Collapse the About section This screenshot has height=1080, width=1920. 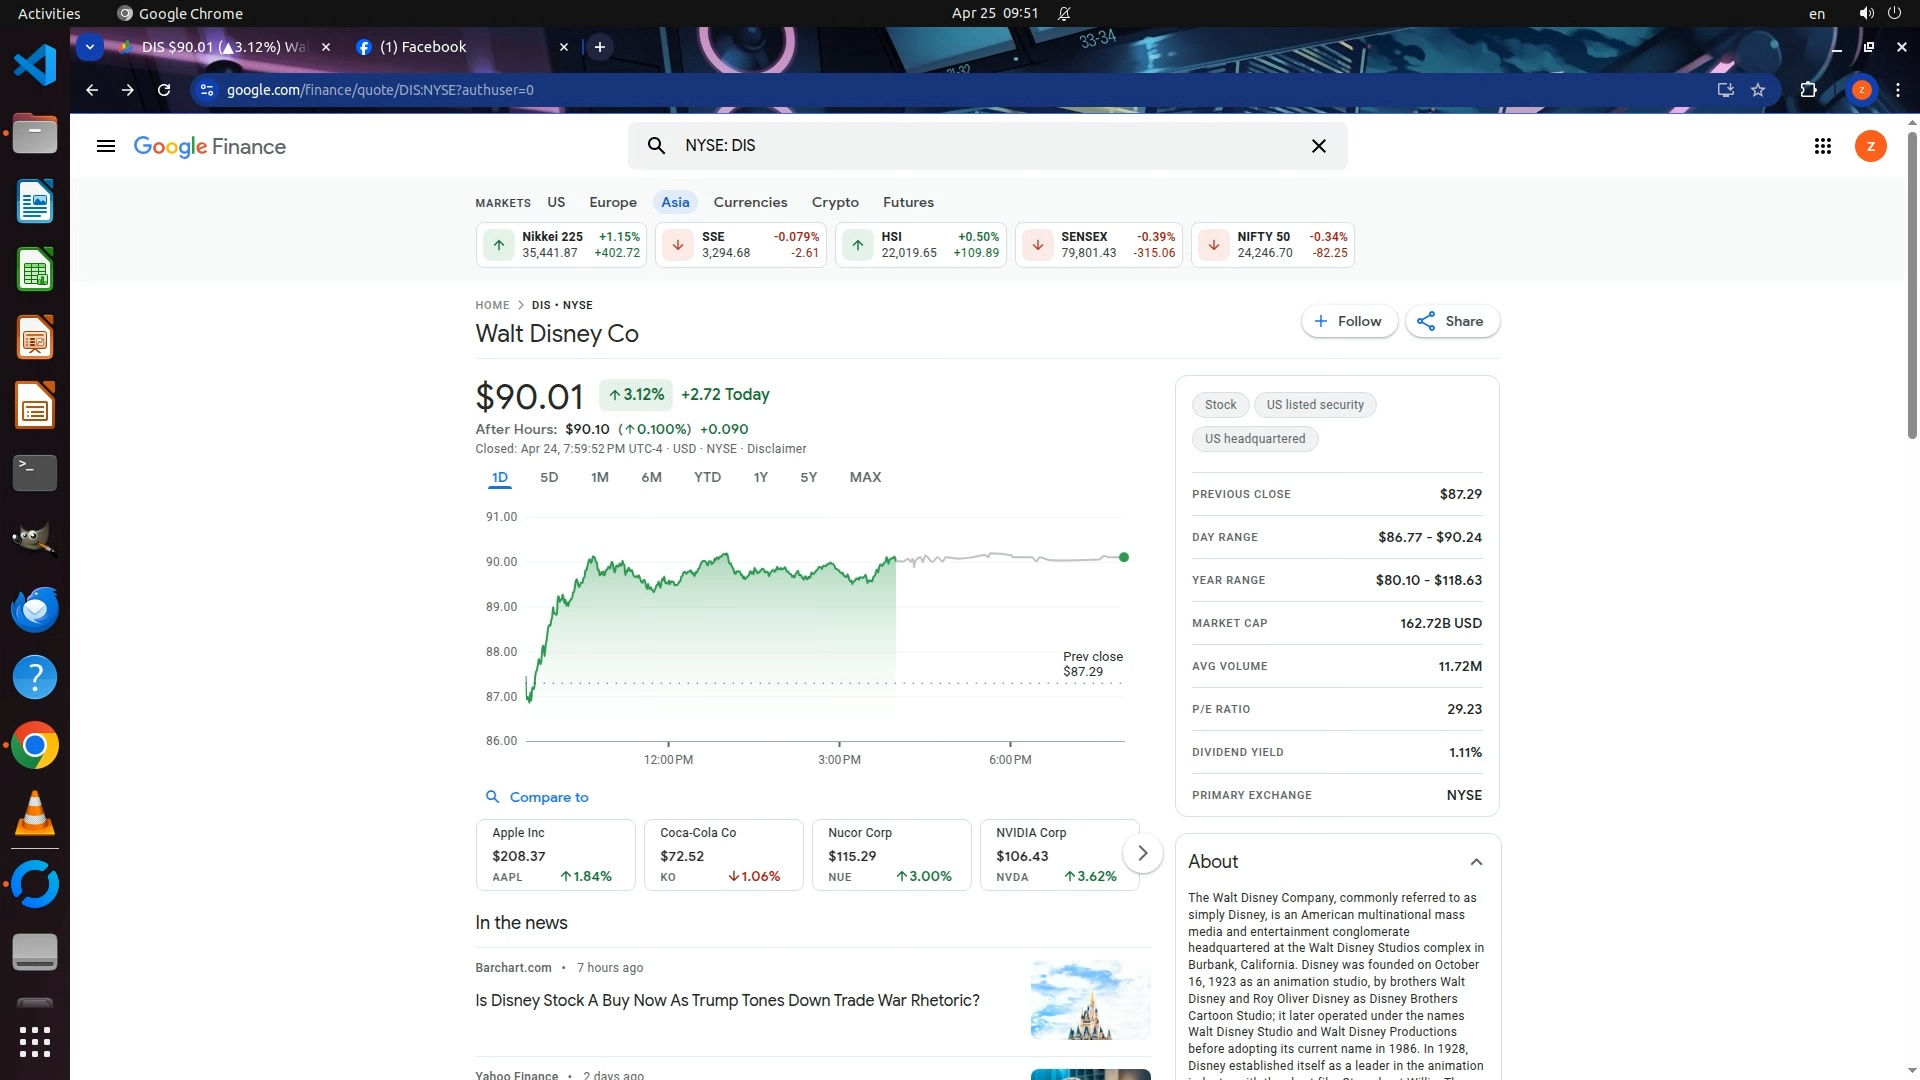tap(1476, 862)
